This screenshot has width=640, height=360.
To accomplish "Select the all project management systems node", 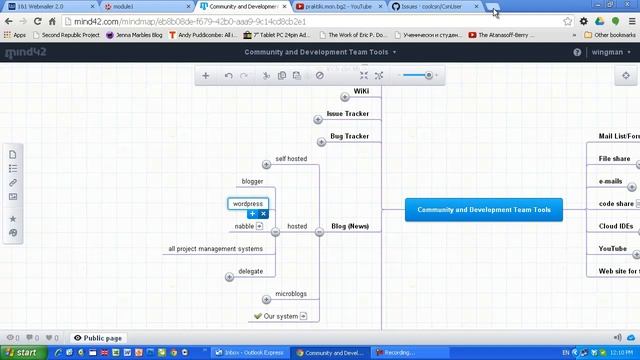I will coord(216,249).
